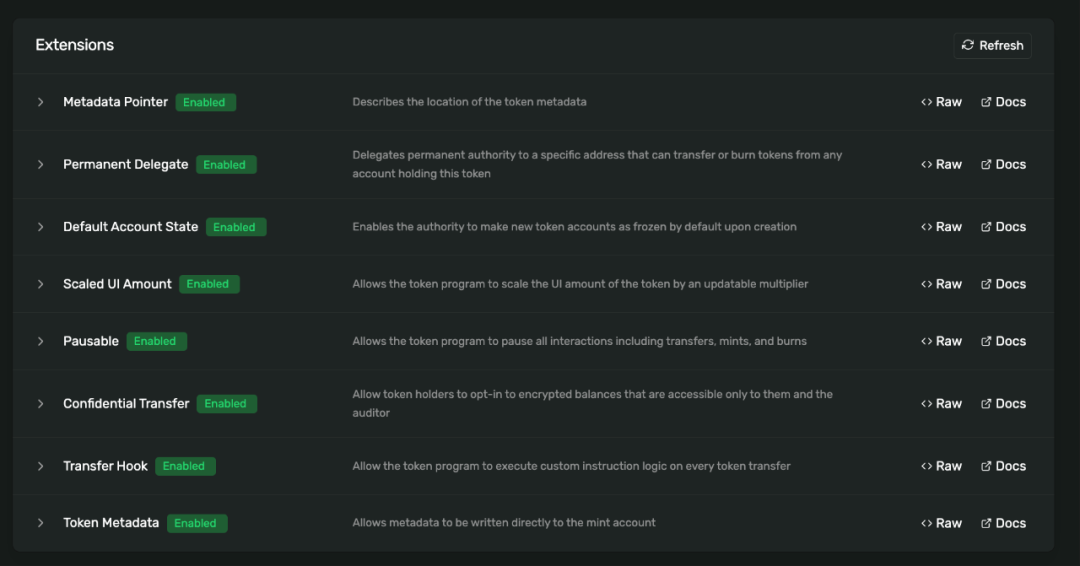Expand the Metadata Pointer row chevron

41,102
